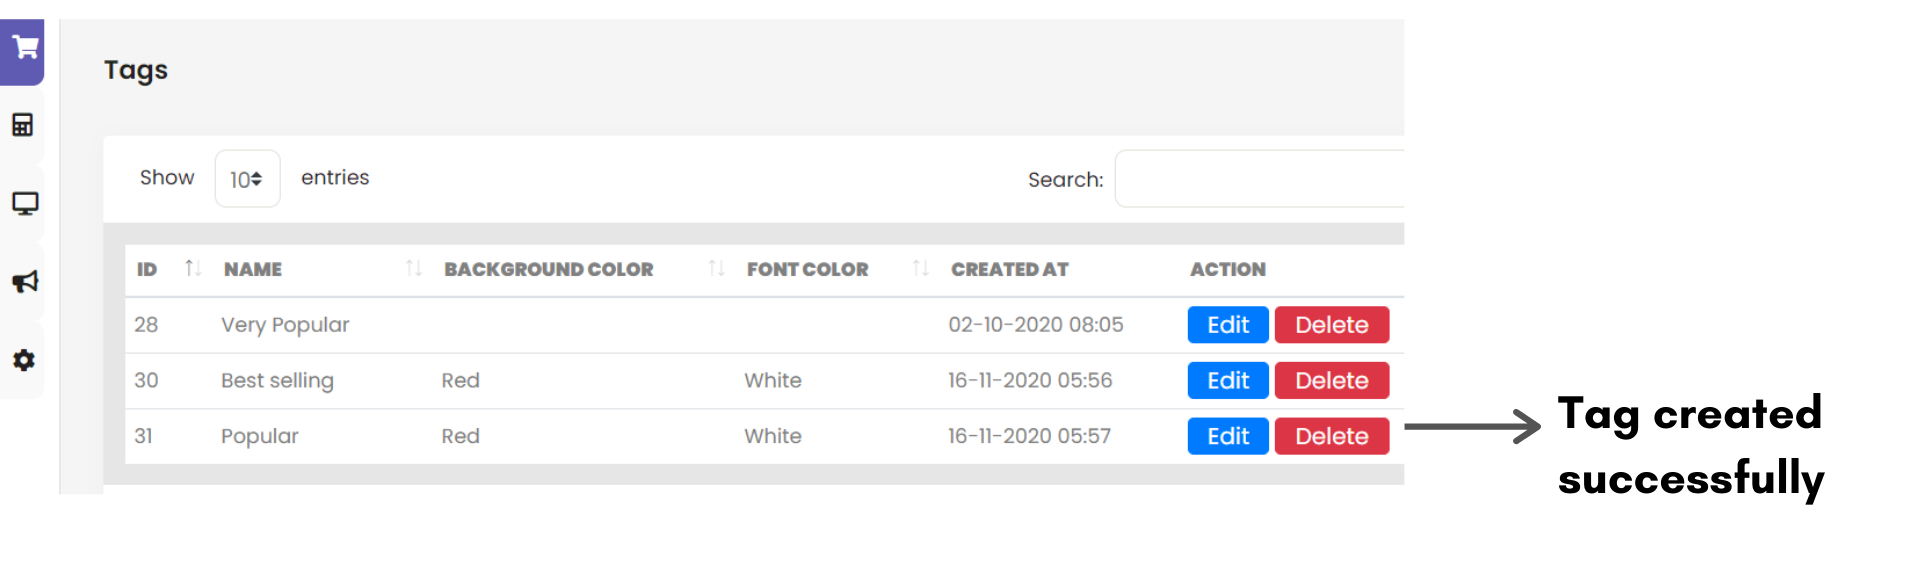Select the Best selling row name

277,381
